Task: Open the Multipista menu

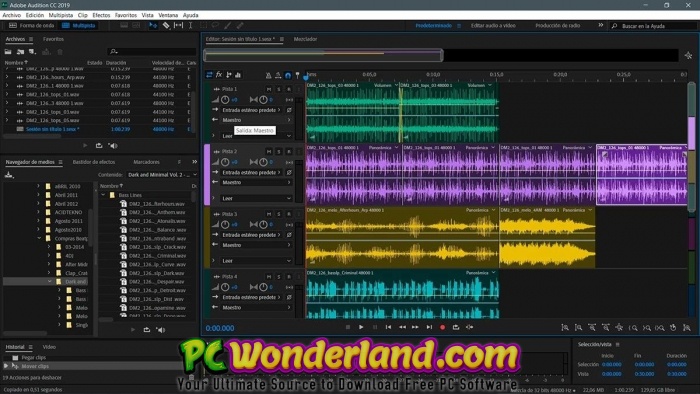Action: coord(61,15)
